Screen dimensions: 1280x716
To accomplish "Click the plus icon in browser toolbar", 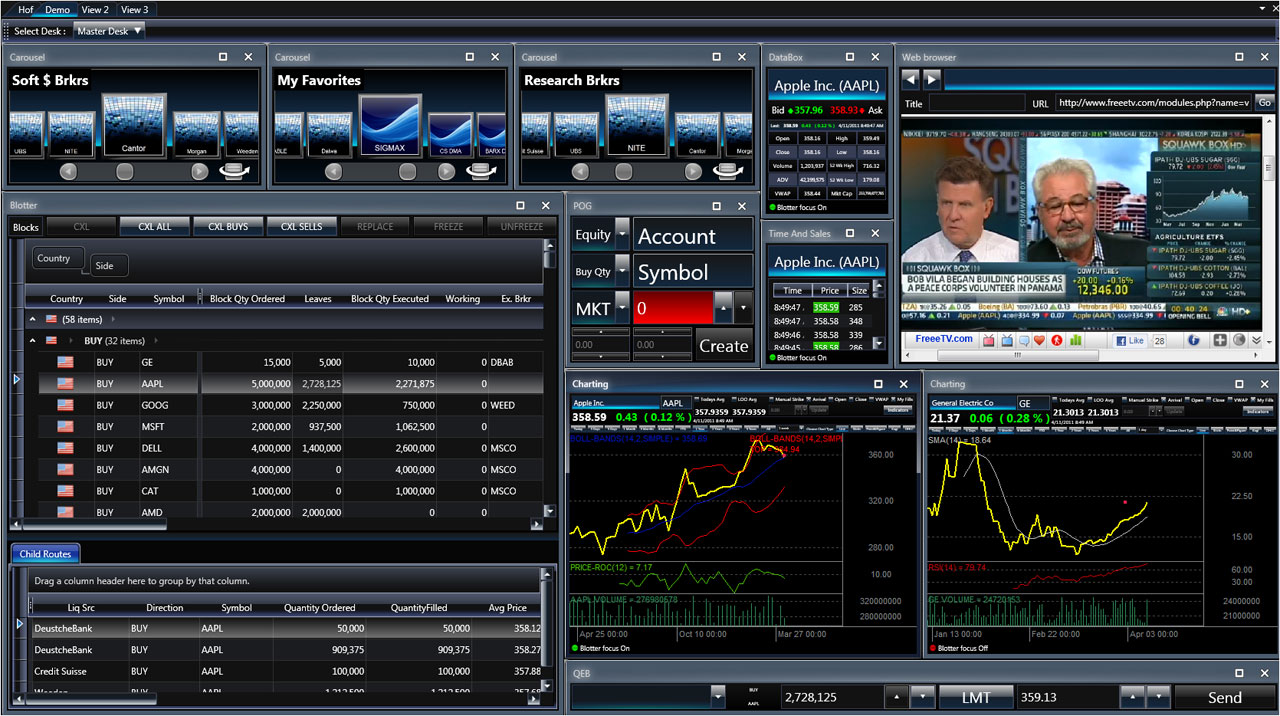I will click(1220, 340).
